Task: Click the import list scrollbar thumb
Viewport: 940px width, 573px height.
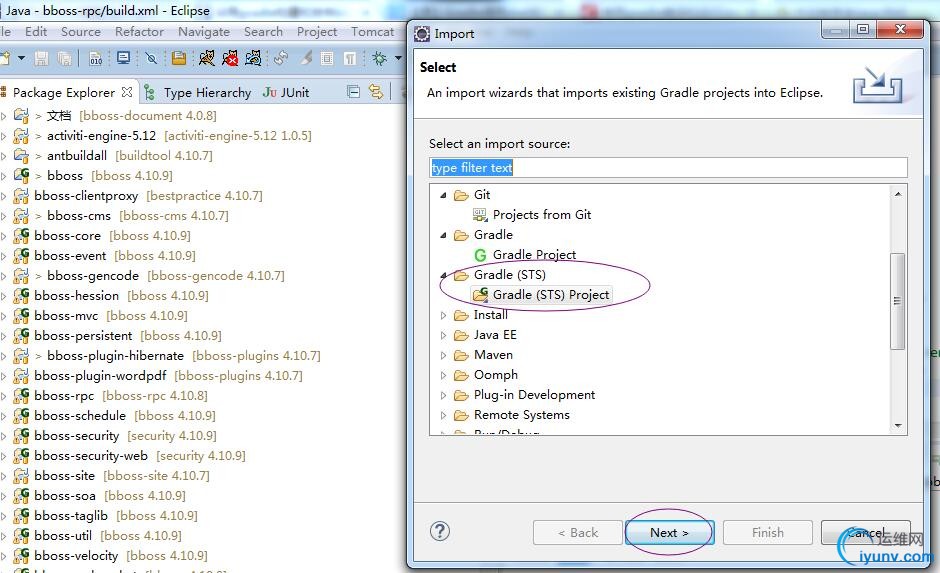Action: pyautogui.click(x=897, y=301)
